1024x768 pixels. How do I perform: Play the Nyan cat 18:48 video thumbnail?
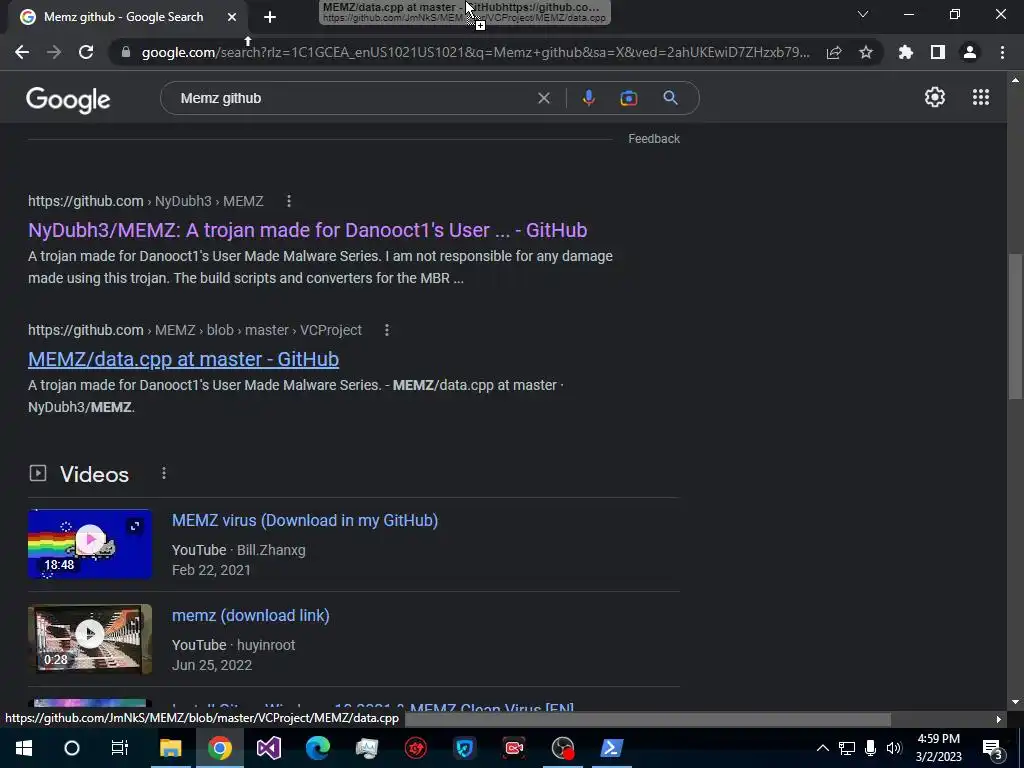[x=90, y=544]
